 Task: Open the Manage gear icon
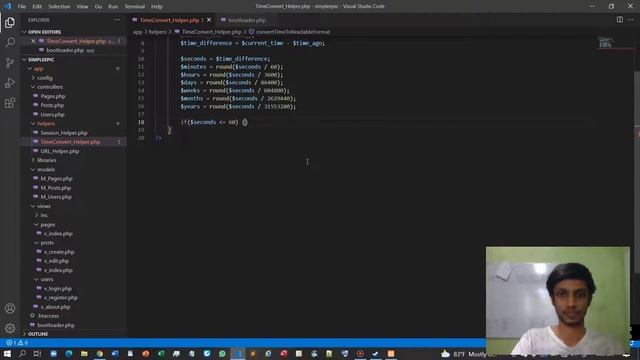click(10, 328)
